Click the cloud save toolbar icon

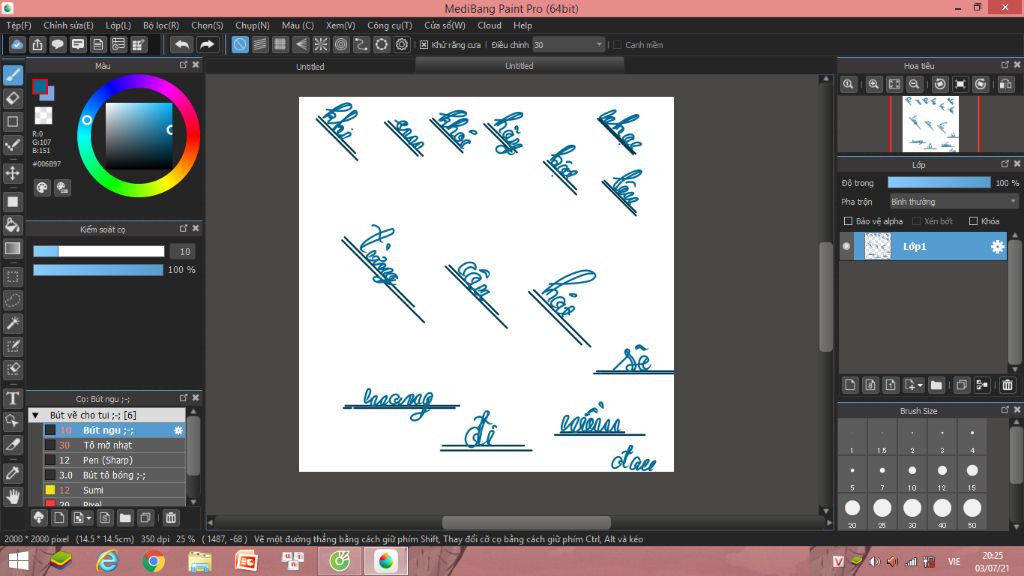(17, 44)
